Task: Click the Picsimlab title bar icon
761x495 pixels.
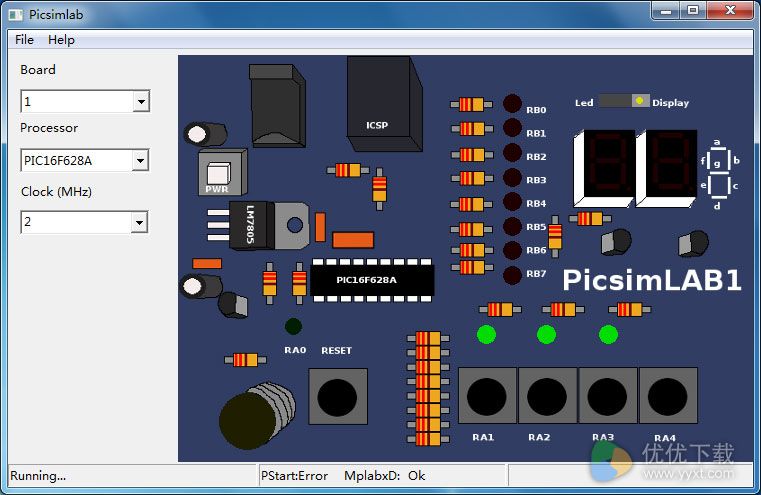Action: tap(16, 15)
